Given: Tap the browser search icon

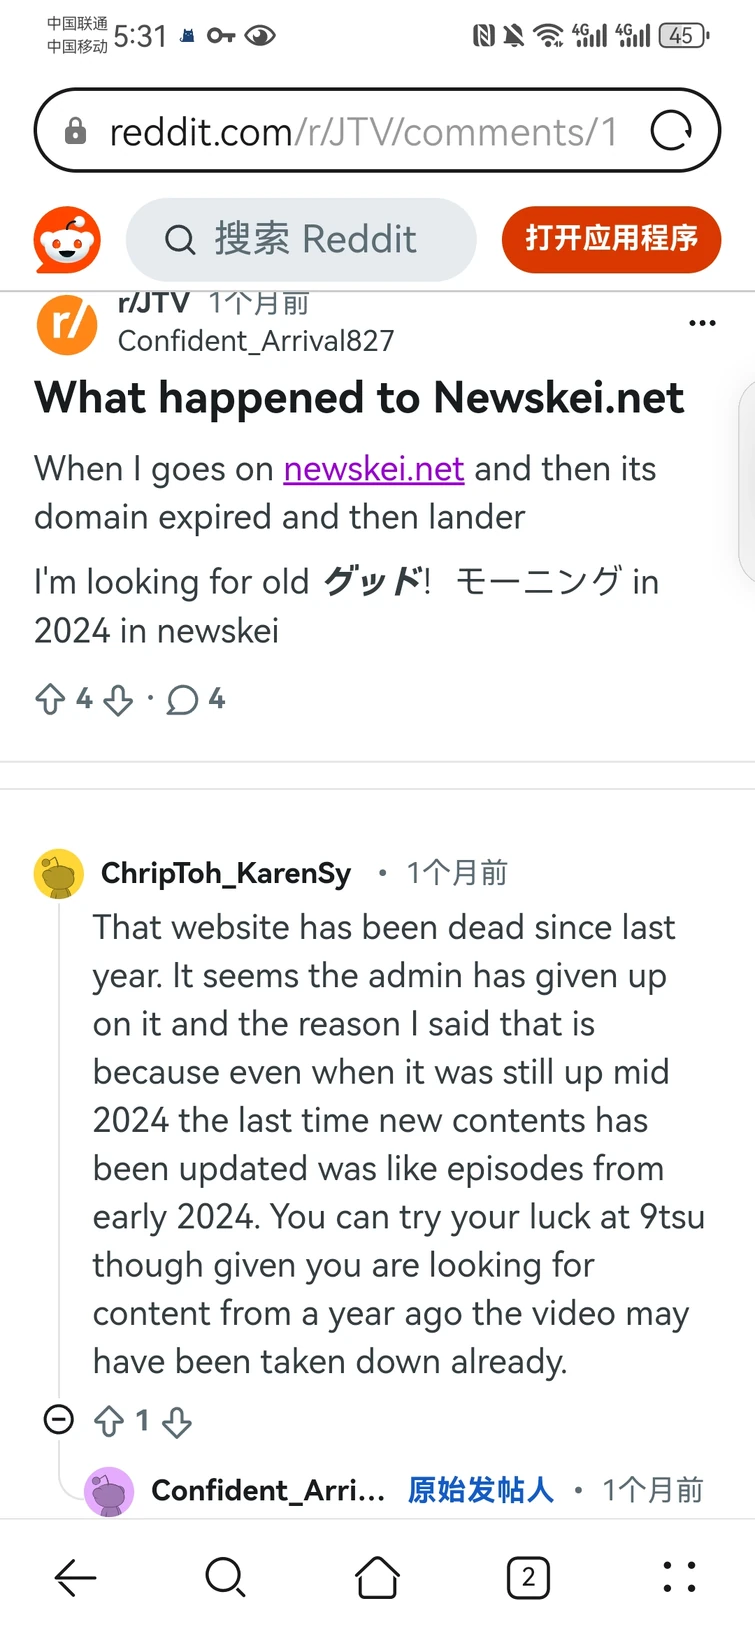Looking at the screenshot, I should pos(225,1578).
